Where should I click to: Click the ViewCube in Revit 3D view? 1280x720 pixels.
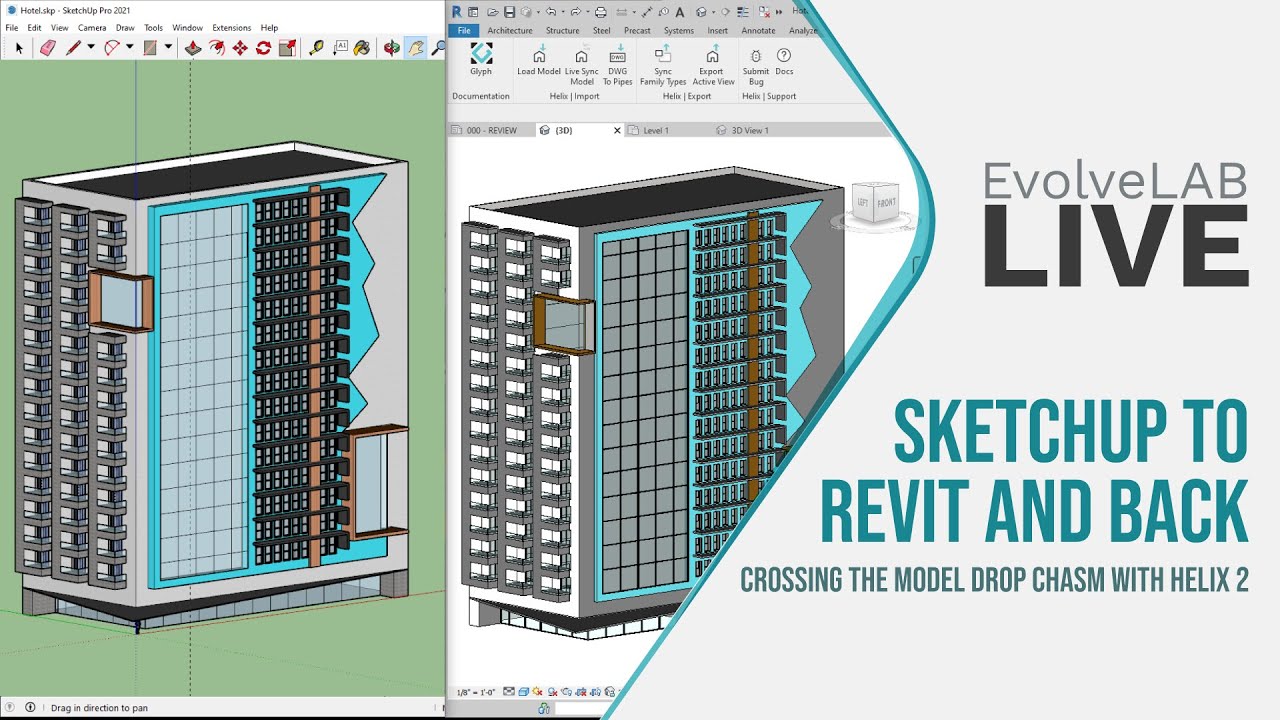coord(874,203)
